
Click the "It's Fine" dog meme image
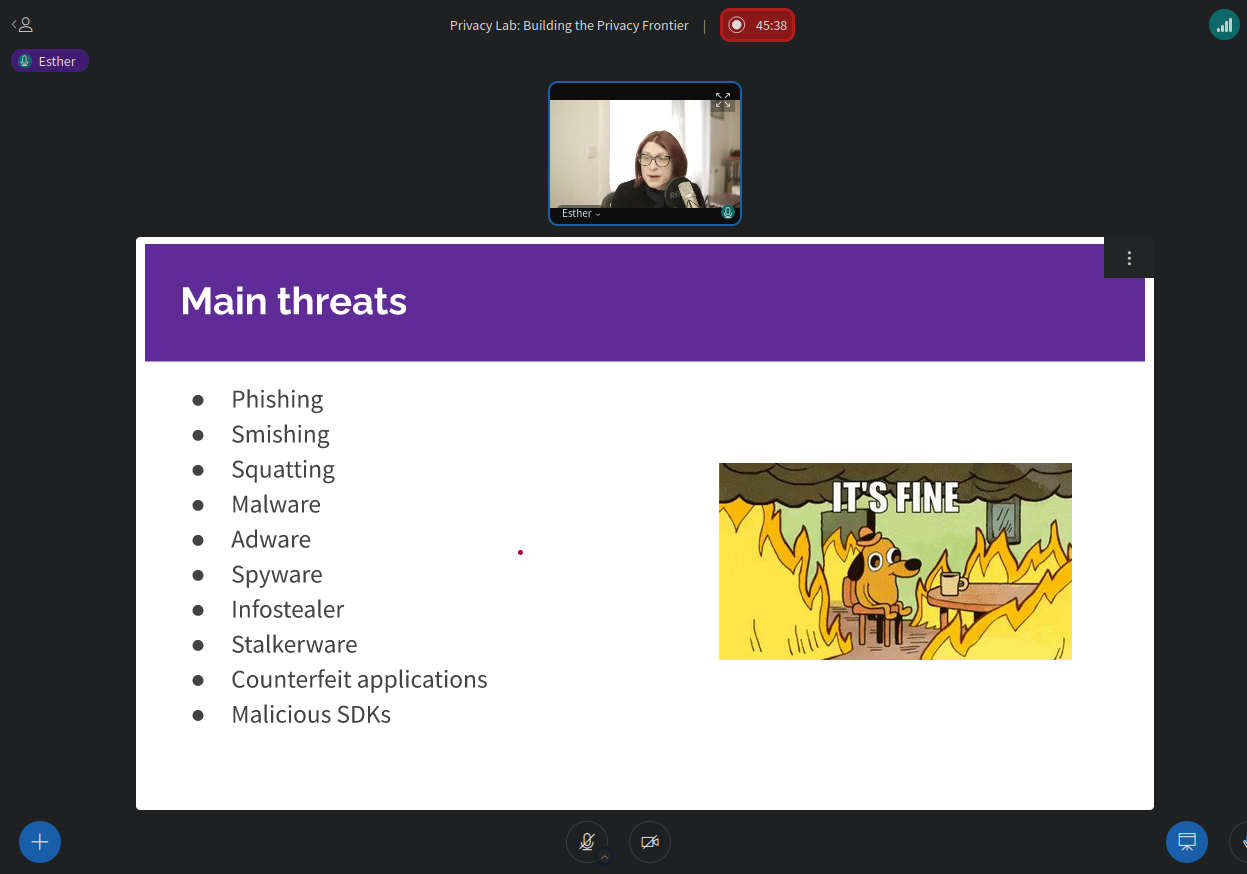[x=895, y=561]
